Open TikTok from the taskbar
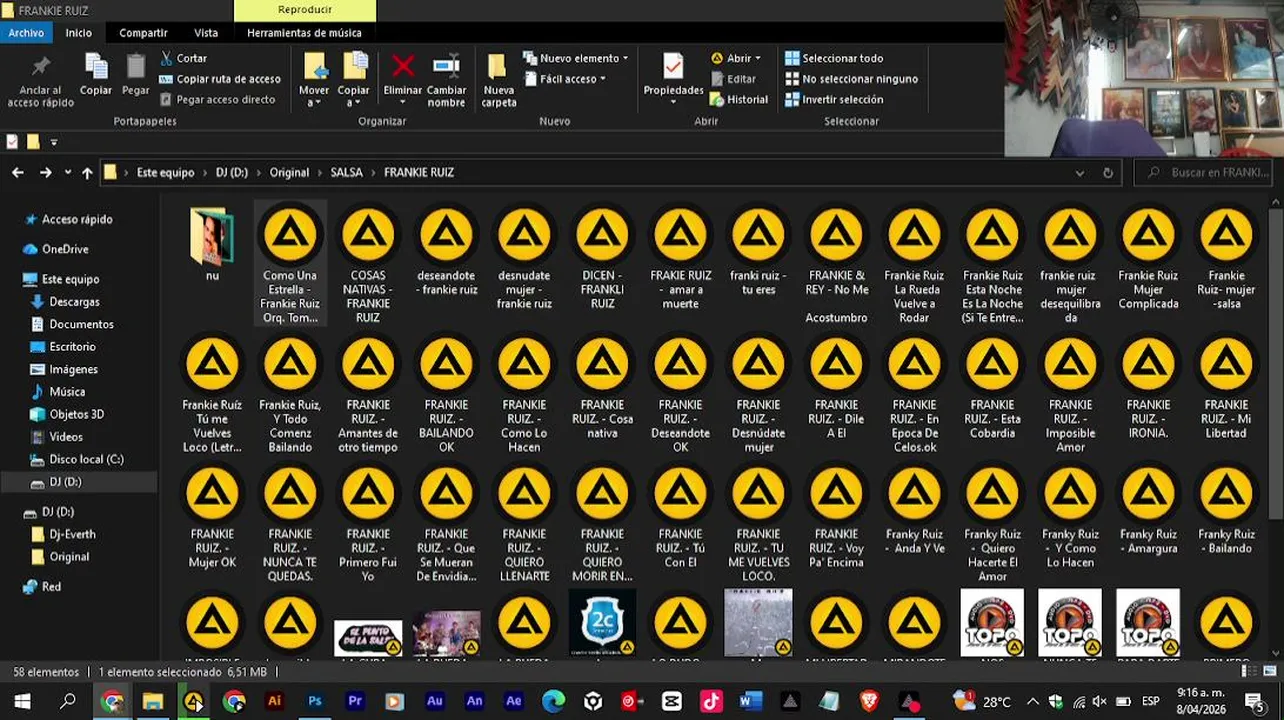This screenshot has width=1284, height=720. coord(711,701)
